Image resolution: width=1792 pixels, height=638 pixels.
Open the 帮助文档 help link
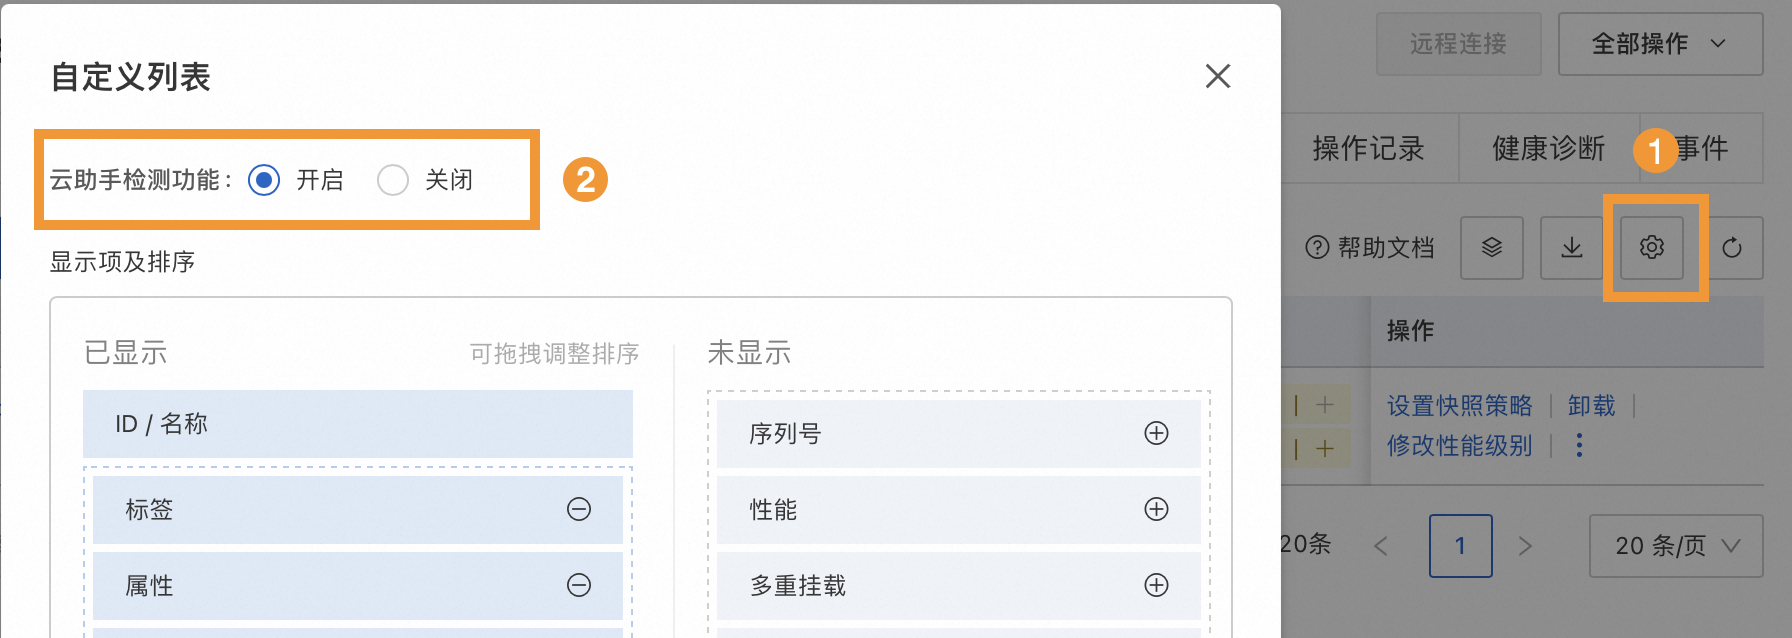pos(1370,247)
